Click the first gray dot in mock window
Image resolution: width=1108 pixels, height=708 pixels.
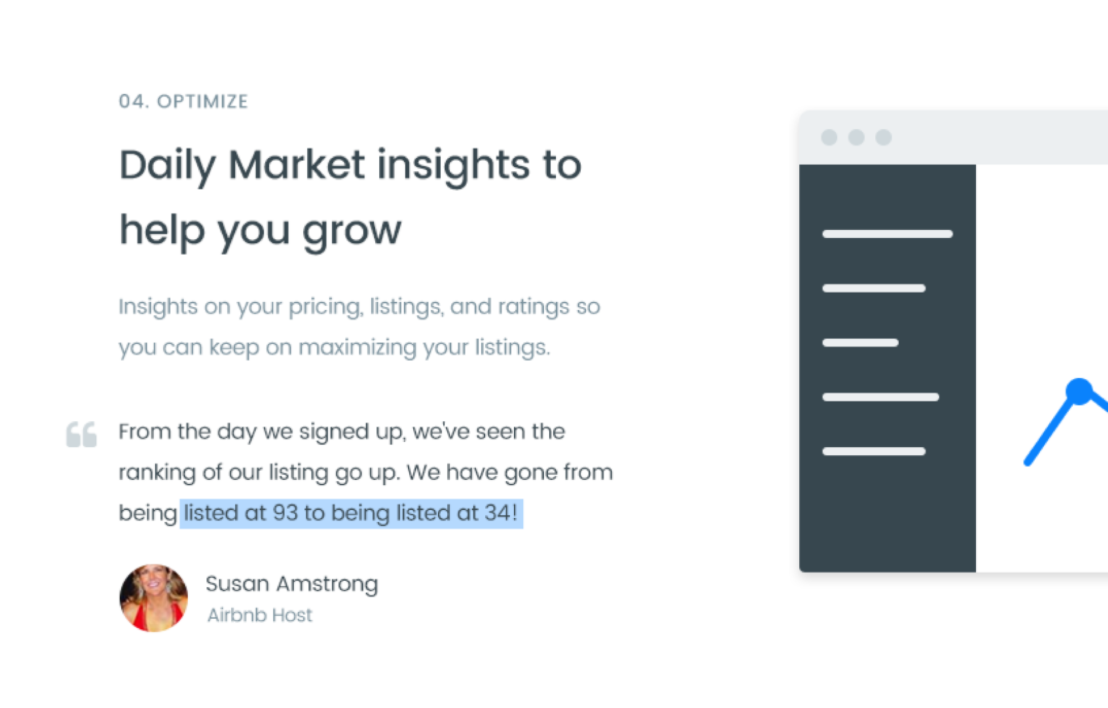[829, 138]
